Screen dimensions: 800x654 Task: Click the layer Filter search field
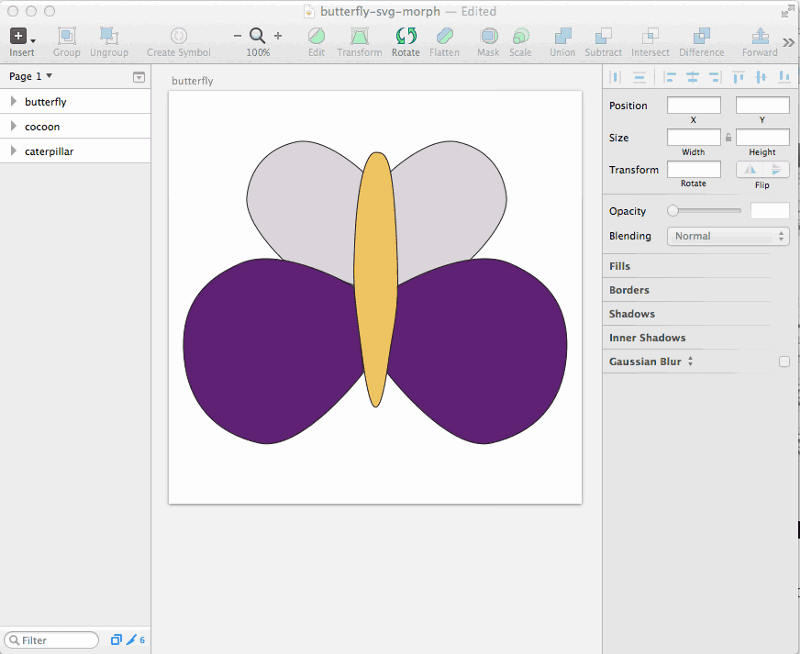(55, 640)
